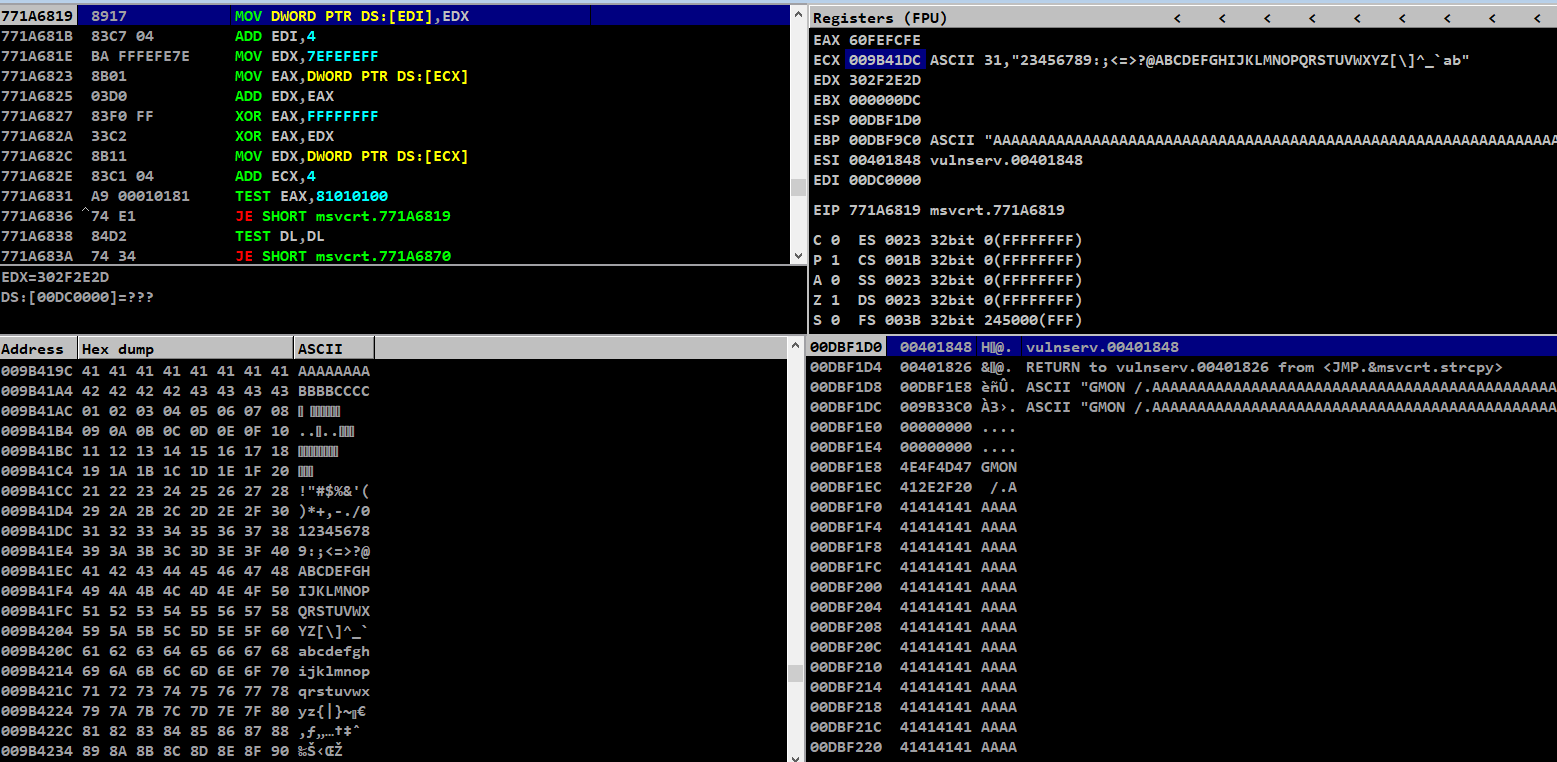The image size is (1557, 762).
Task: Select stack entry at 00DBF1E0
Action: pyautogui.click(x=1182, y=427)
